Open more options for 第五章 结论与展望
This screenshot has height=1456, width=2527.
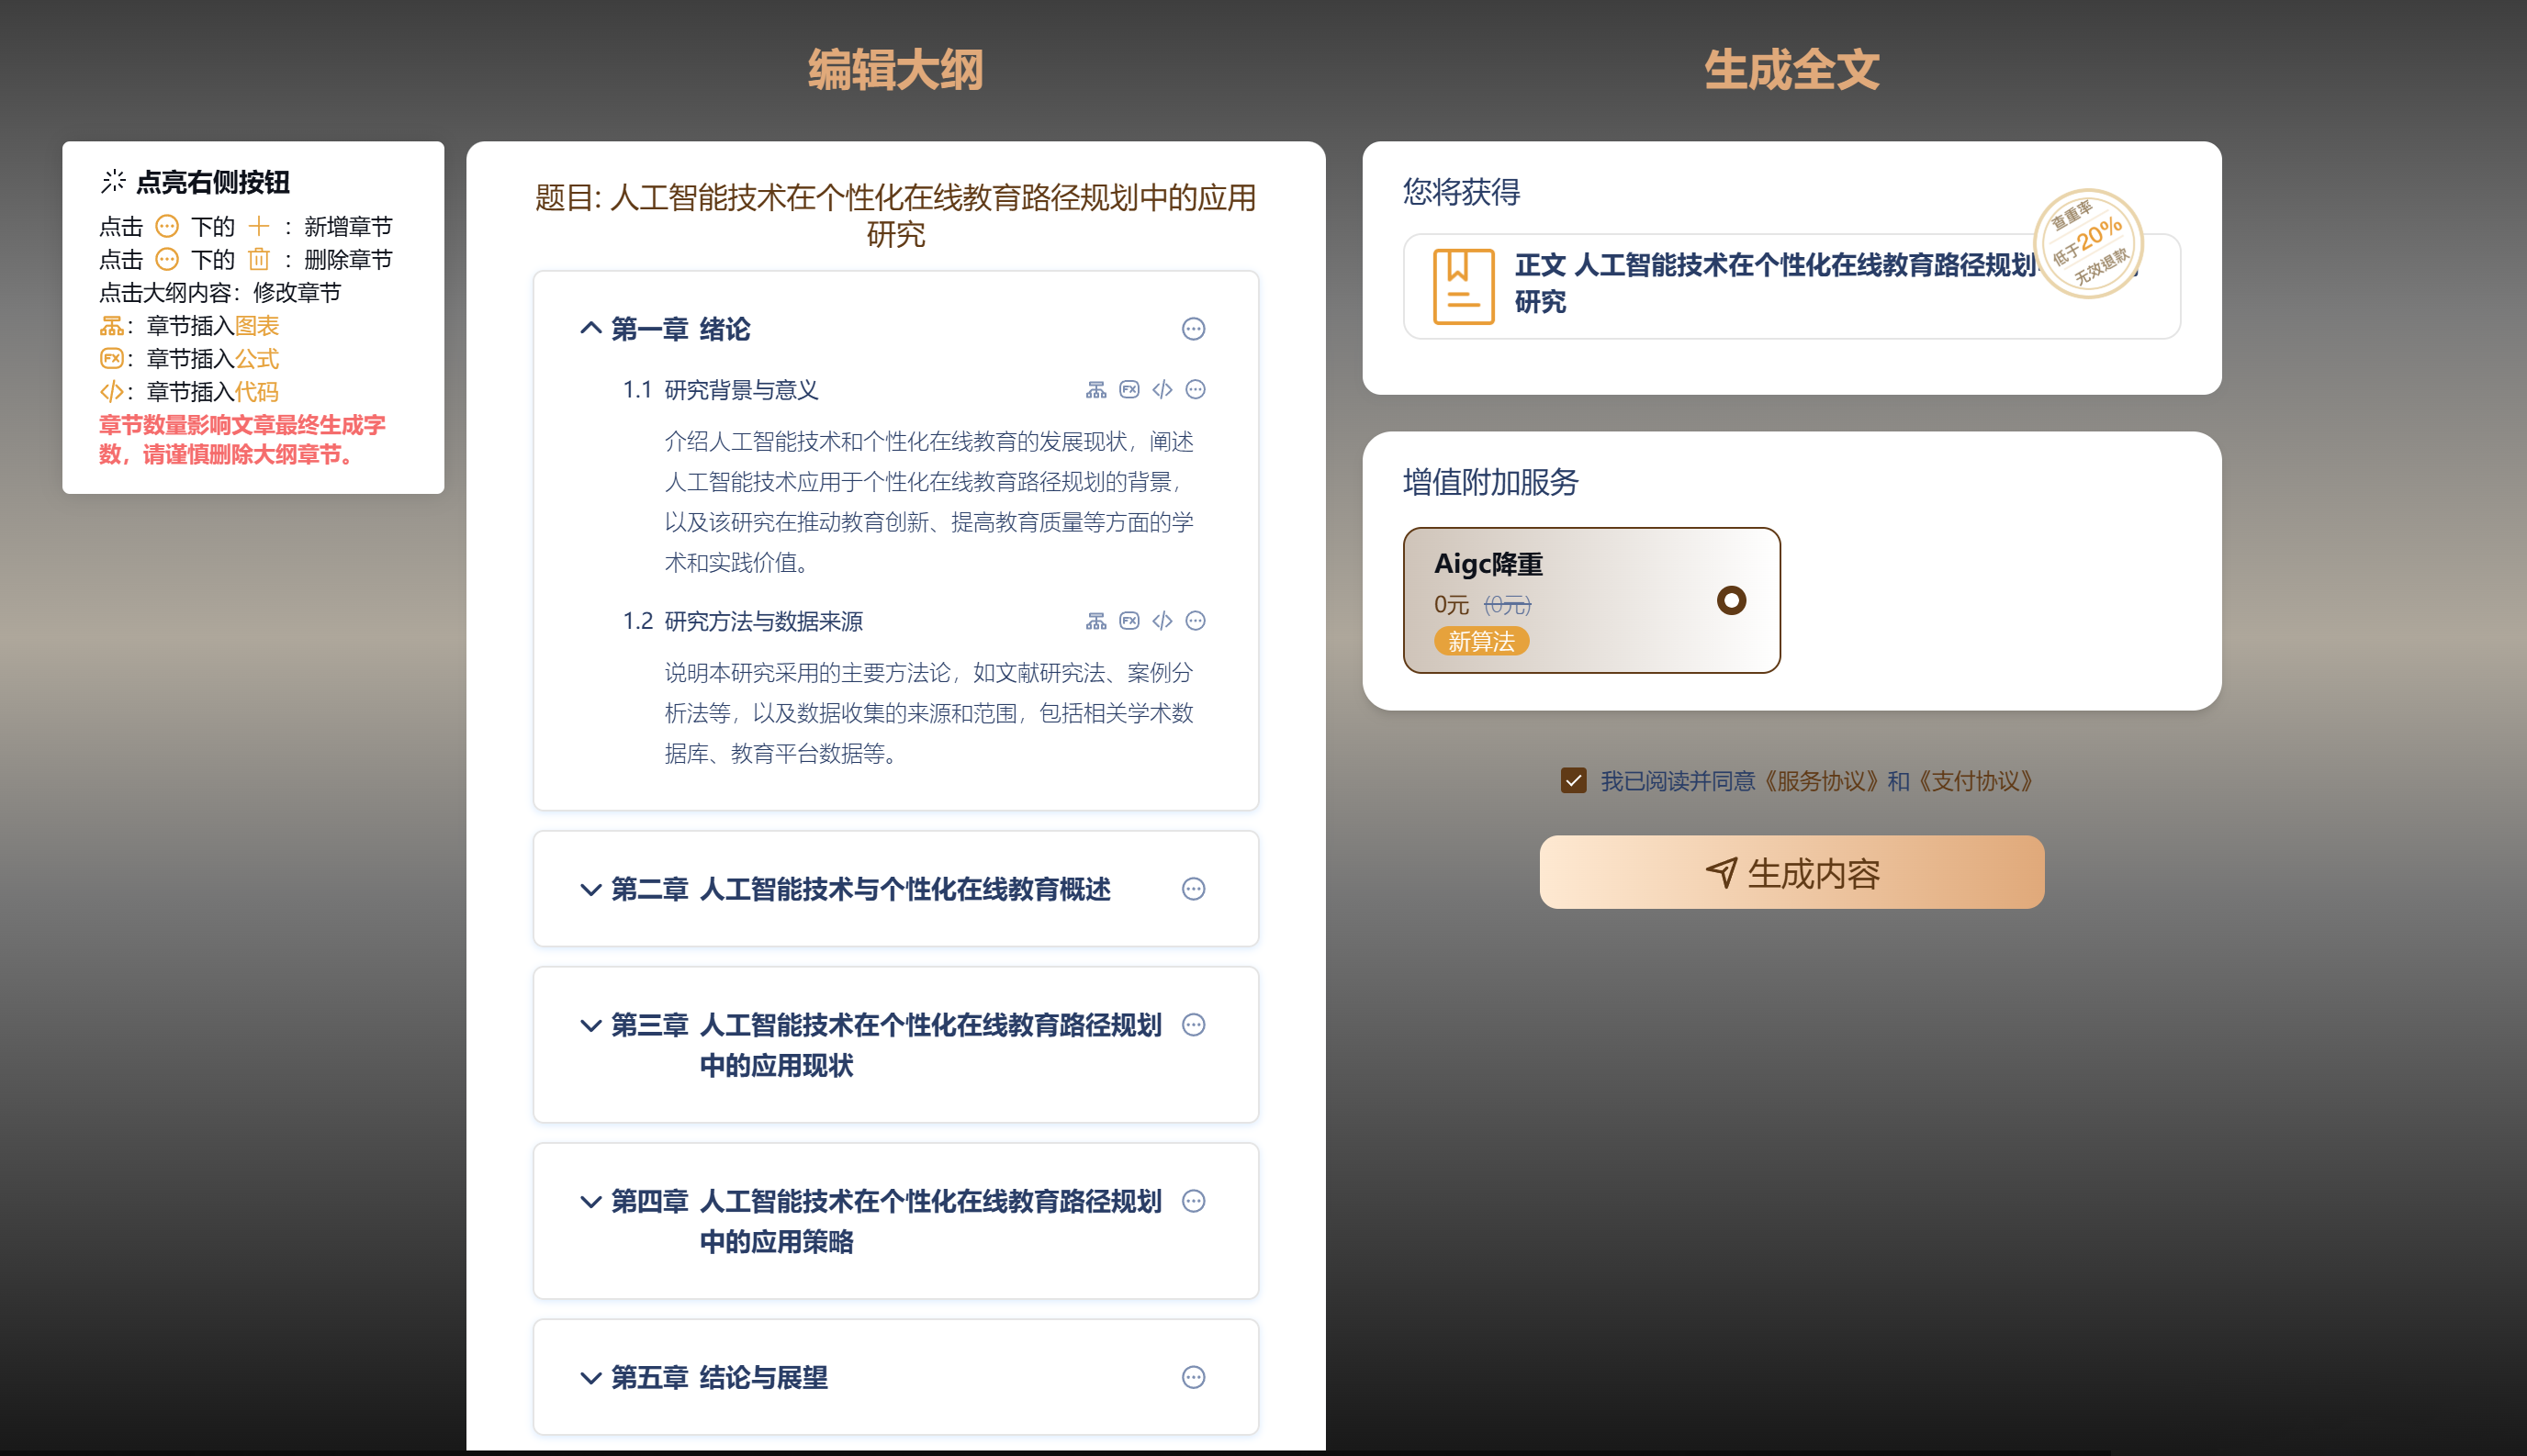(x=1193, y=1377)
